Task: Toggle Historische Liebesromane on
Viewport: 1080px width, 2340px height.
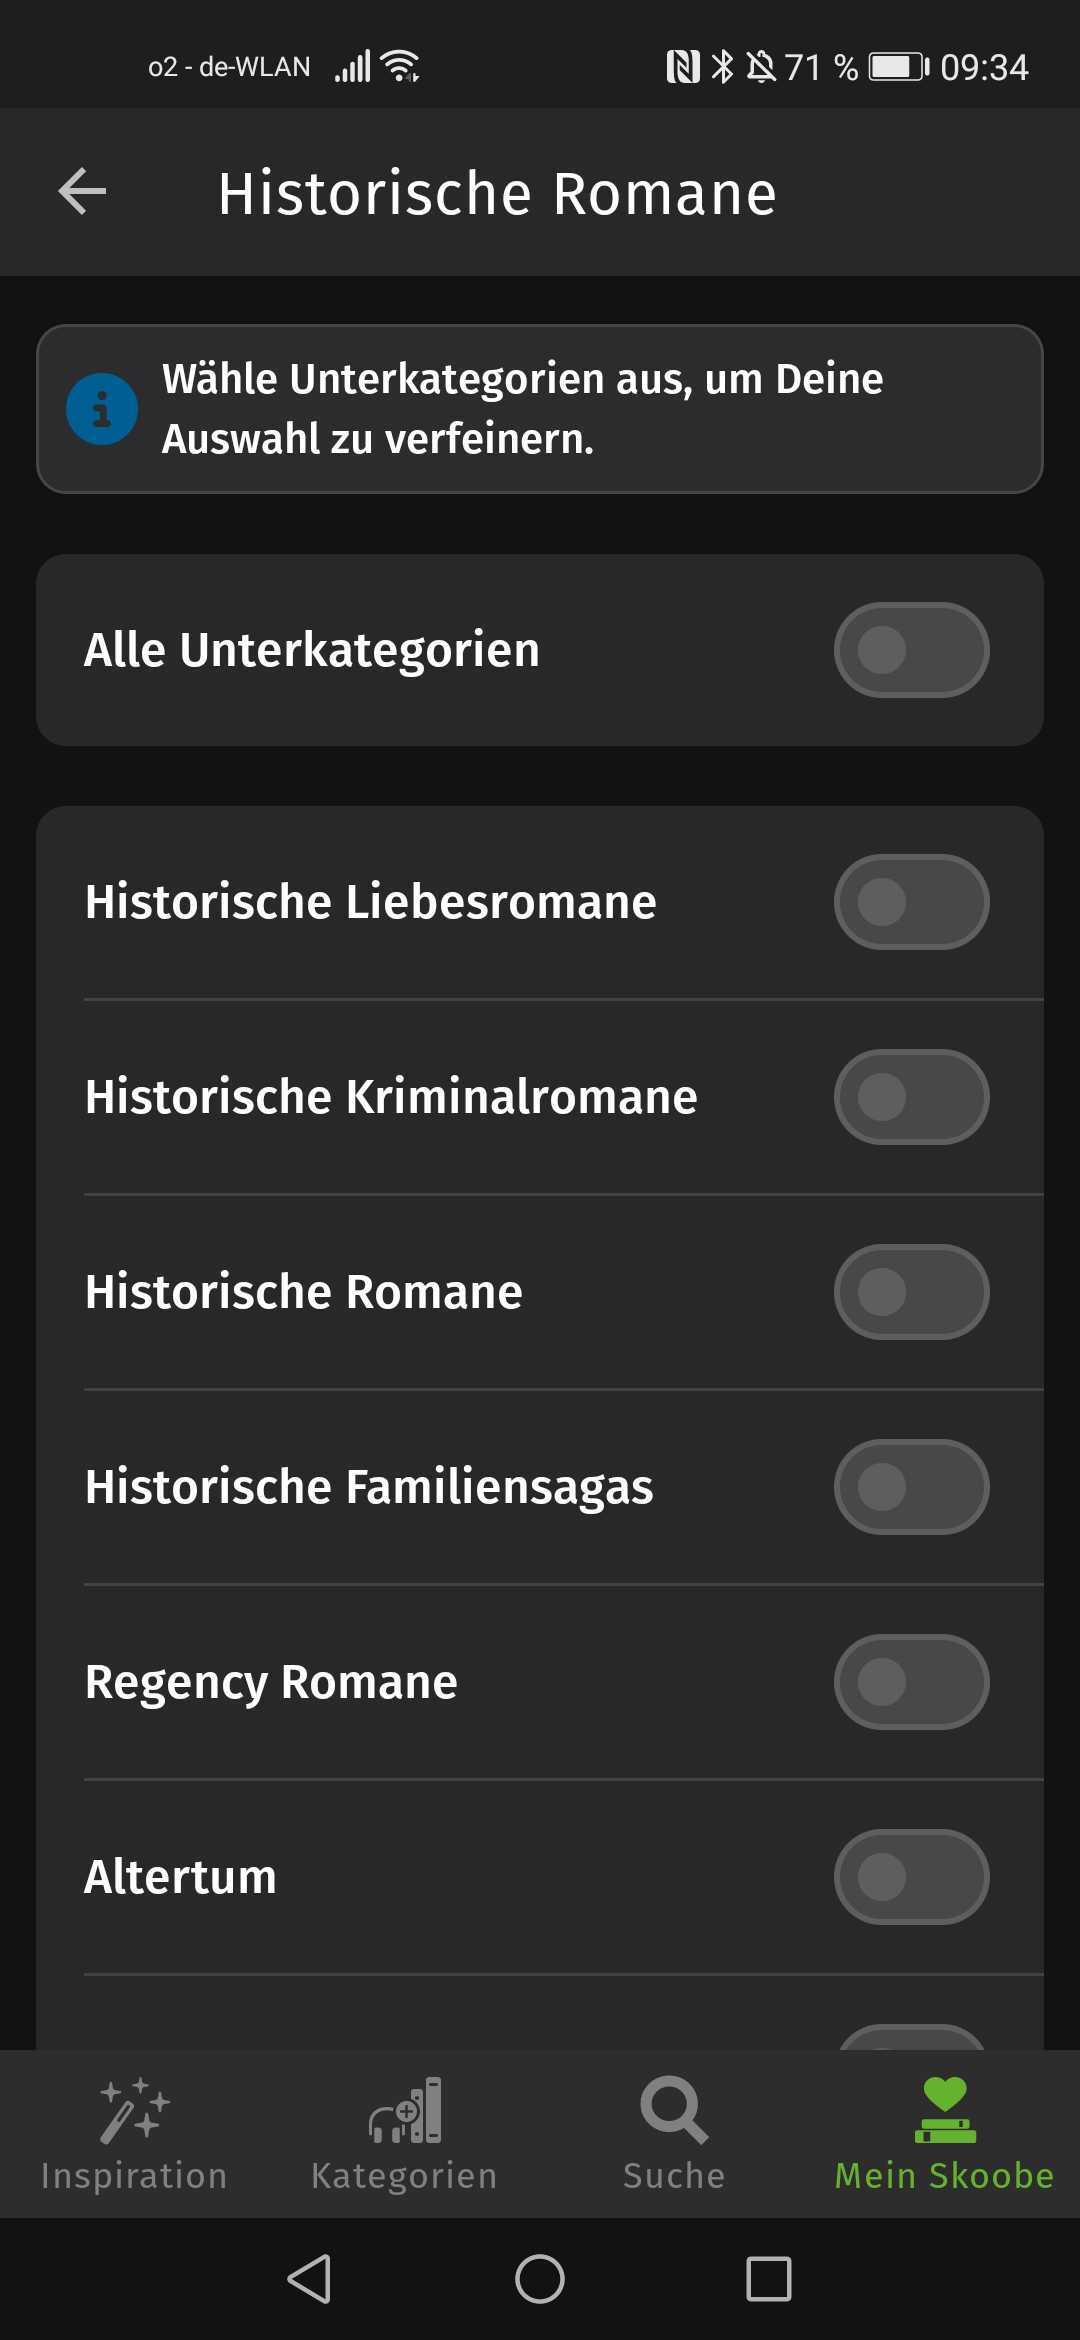Action: [912, 902]
